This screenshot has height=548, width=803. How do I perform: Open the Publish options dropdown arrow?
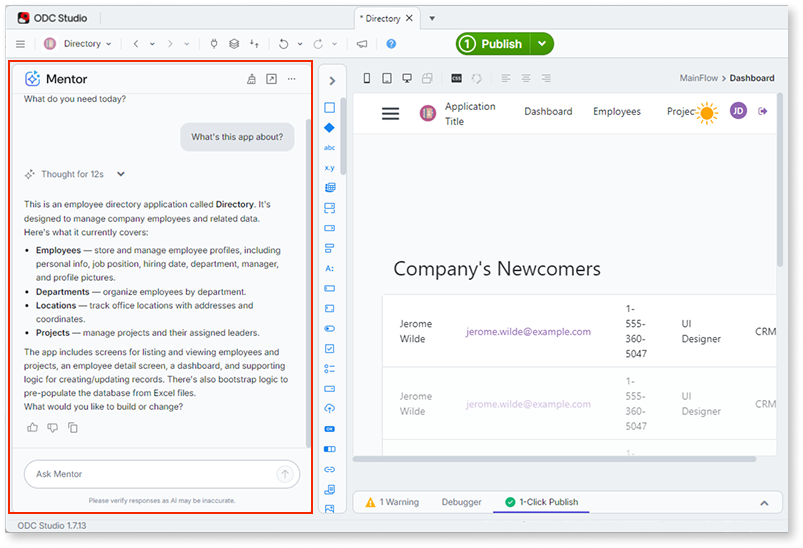pos(542,44)
